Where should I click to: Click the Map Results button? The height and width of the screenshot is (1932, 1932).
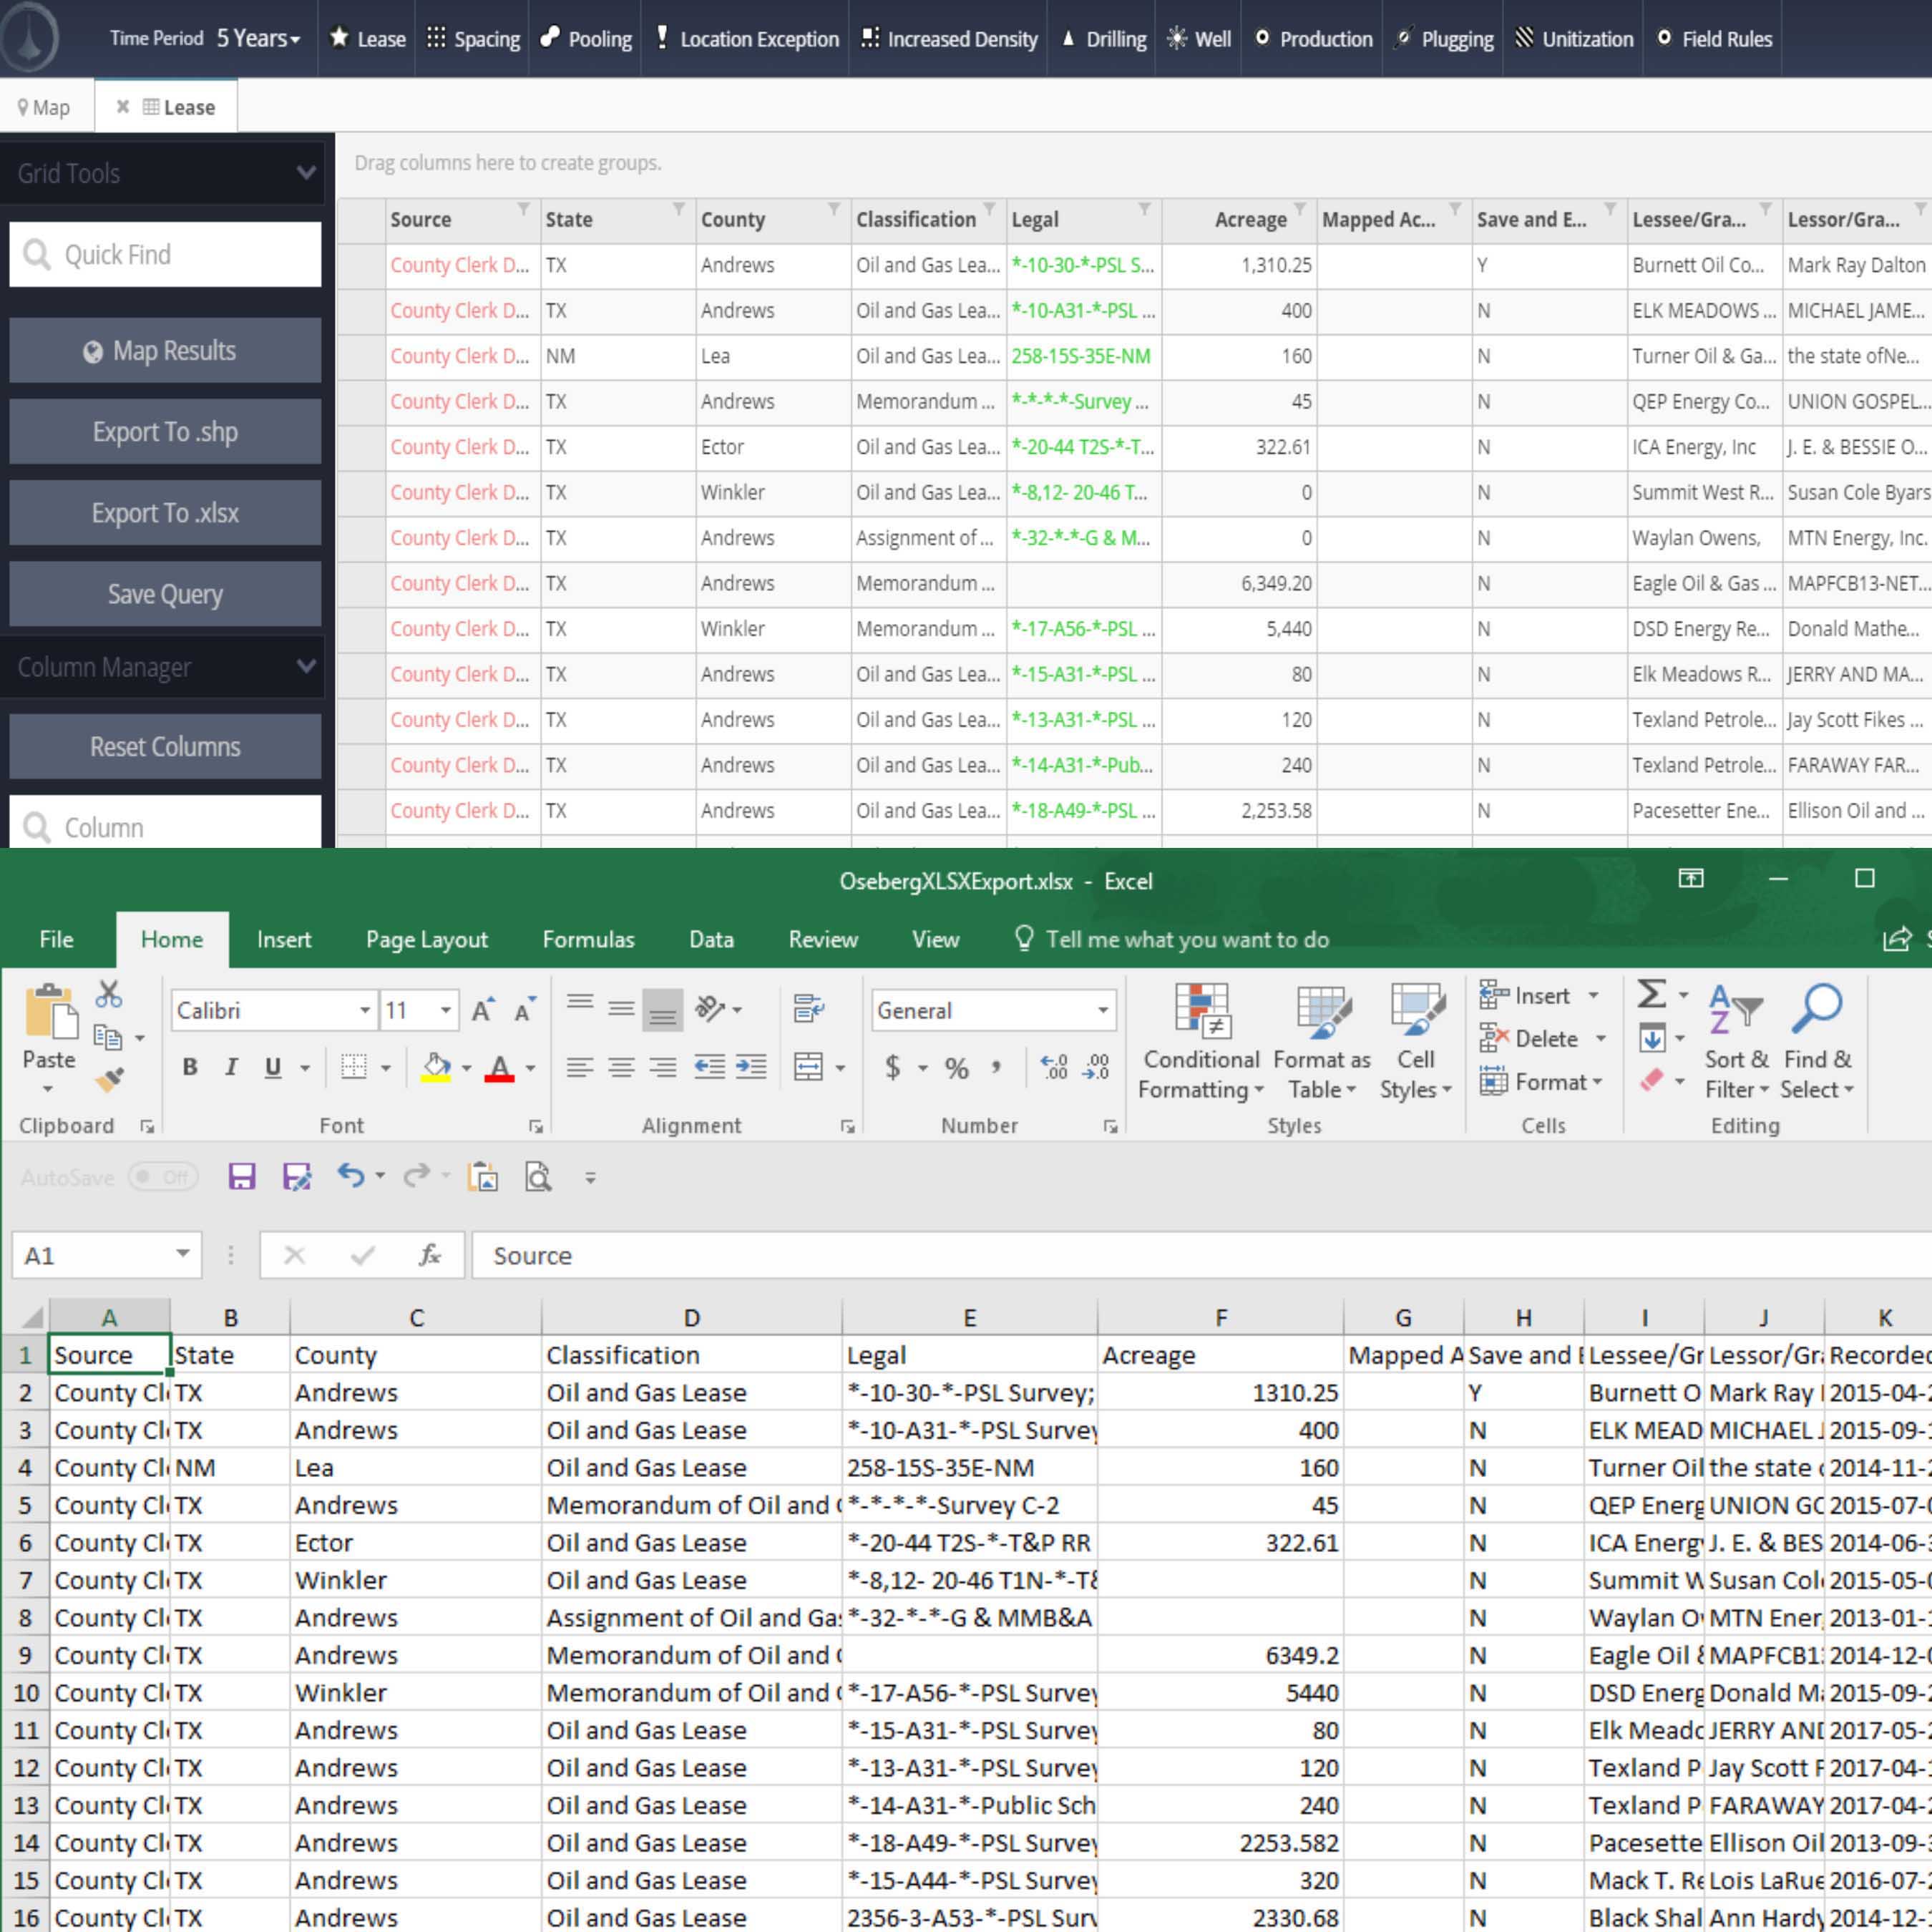coord(165,351)
